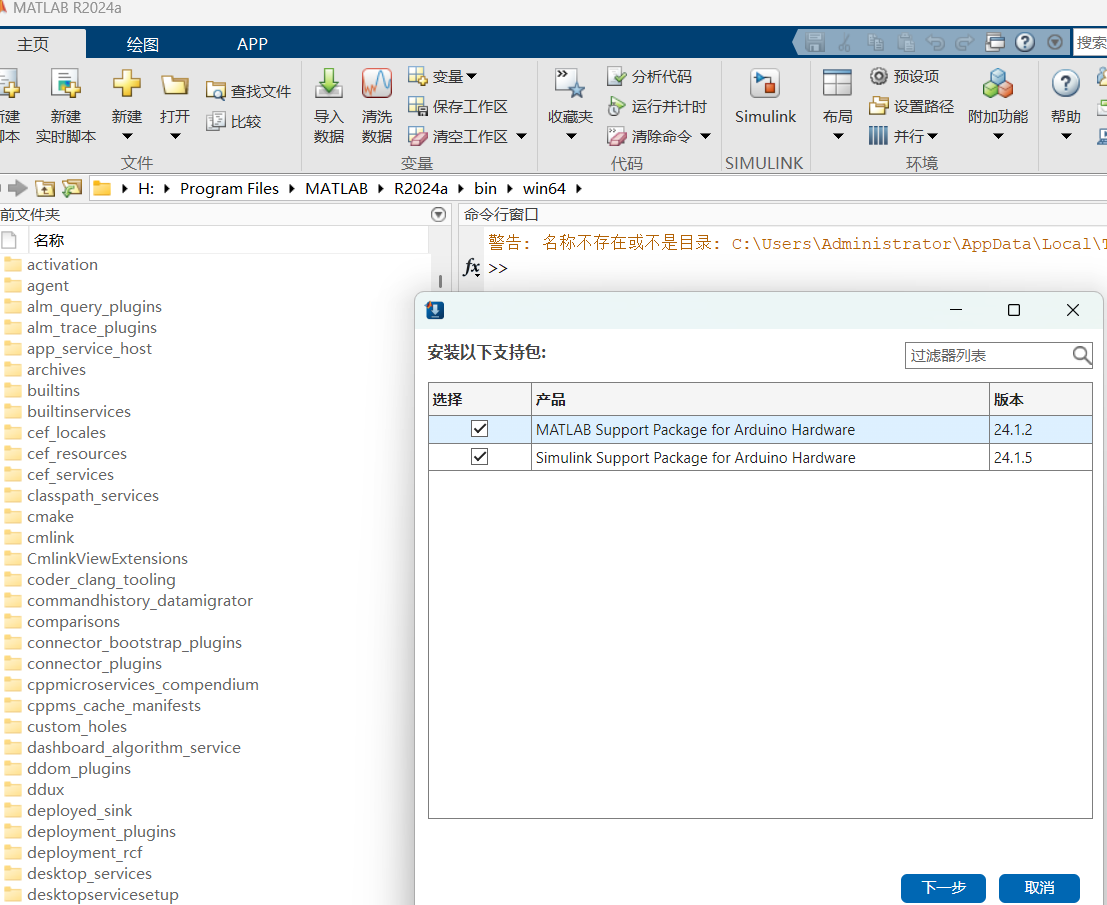Click the Add-Ons (附加功能) cubes icon
This screenshot has width=1107, height=905.
997,84
